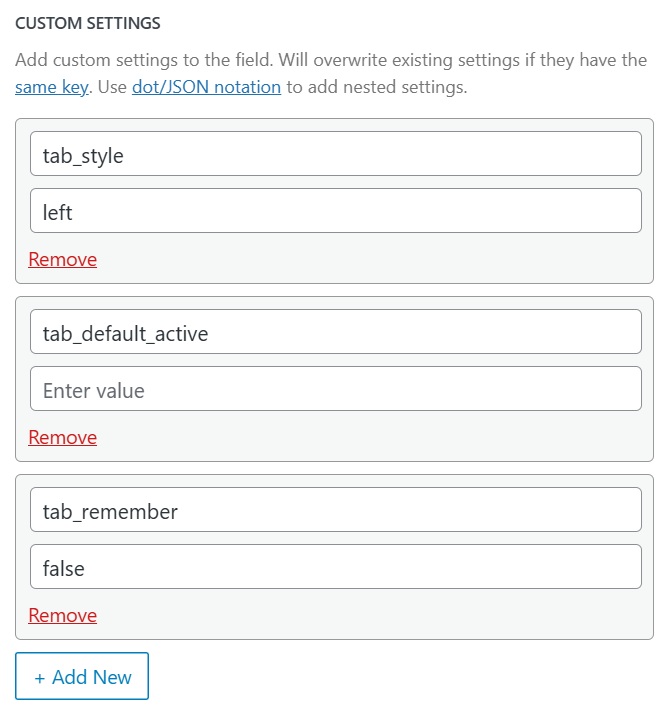Click the tab_remember group panel background
The width and height of the screenshot is (672, 706).
click(x=360, y=617)
